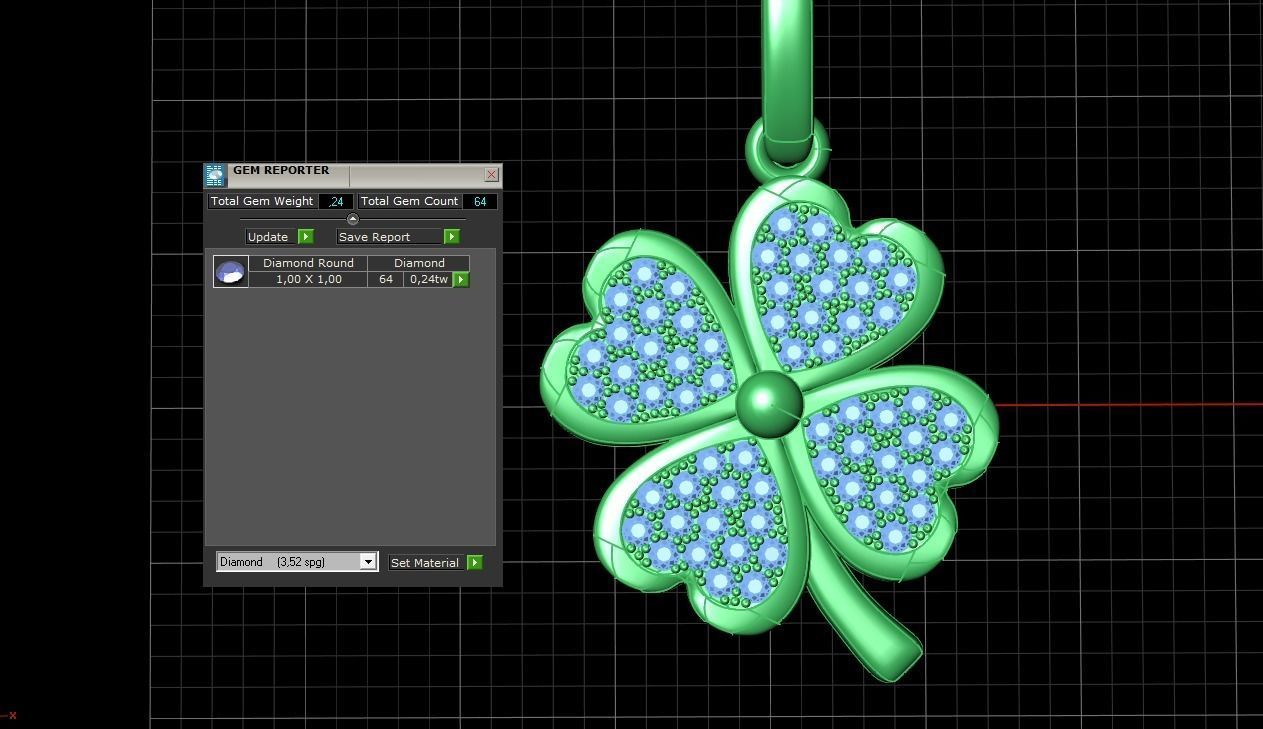Click the Total Gem Weight value field

[x=336, y=201]
